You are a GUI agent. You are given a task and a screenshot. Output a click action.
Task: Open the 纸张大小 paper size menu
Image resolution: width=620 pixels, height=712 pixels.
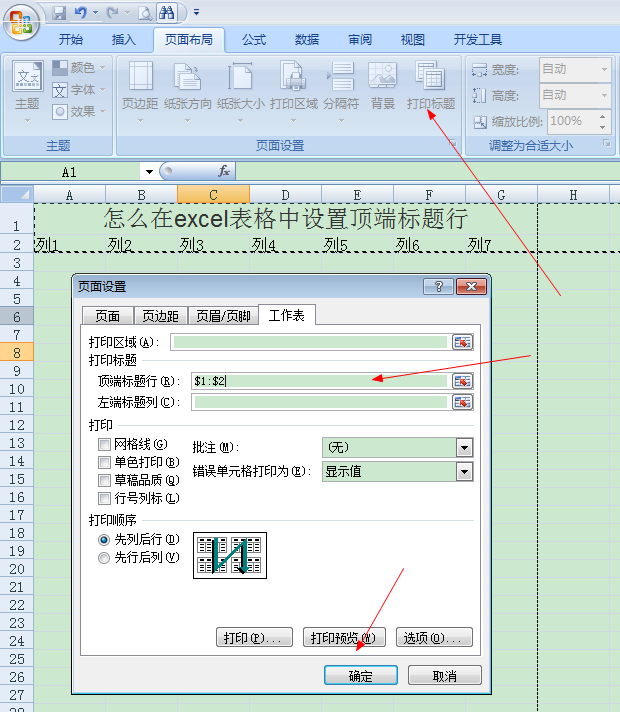pyautogui.click(x=240, y=91)
